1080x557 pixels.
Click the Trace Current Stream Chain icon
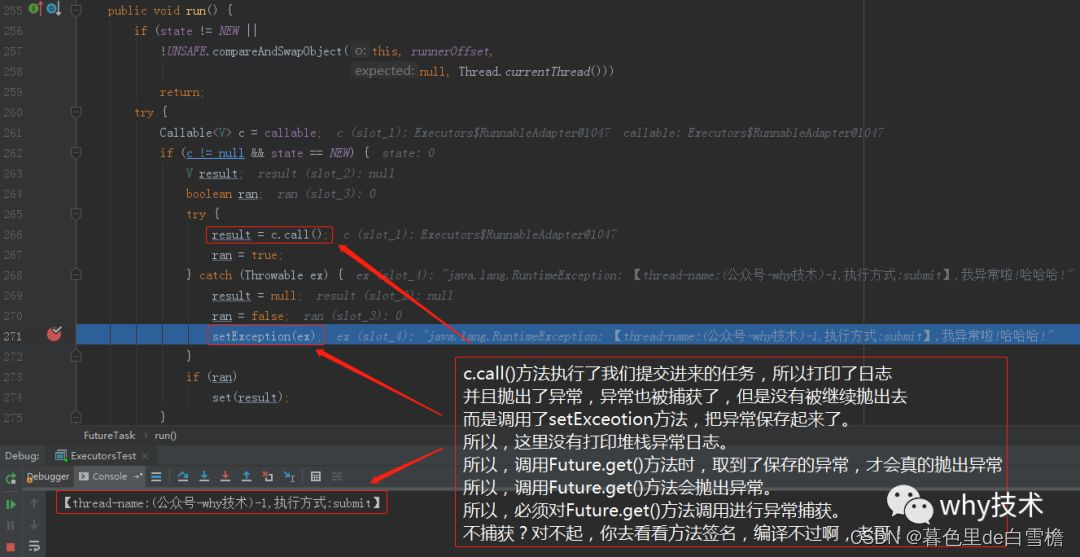tap(337, 476)
